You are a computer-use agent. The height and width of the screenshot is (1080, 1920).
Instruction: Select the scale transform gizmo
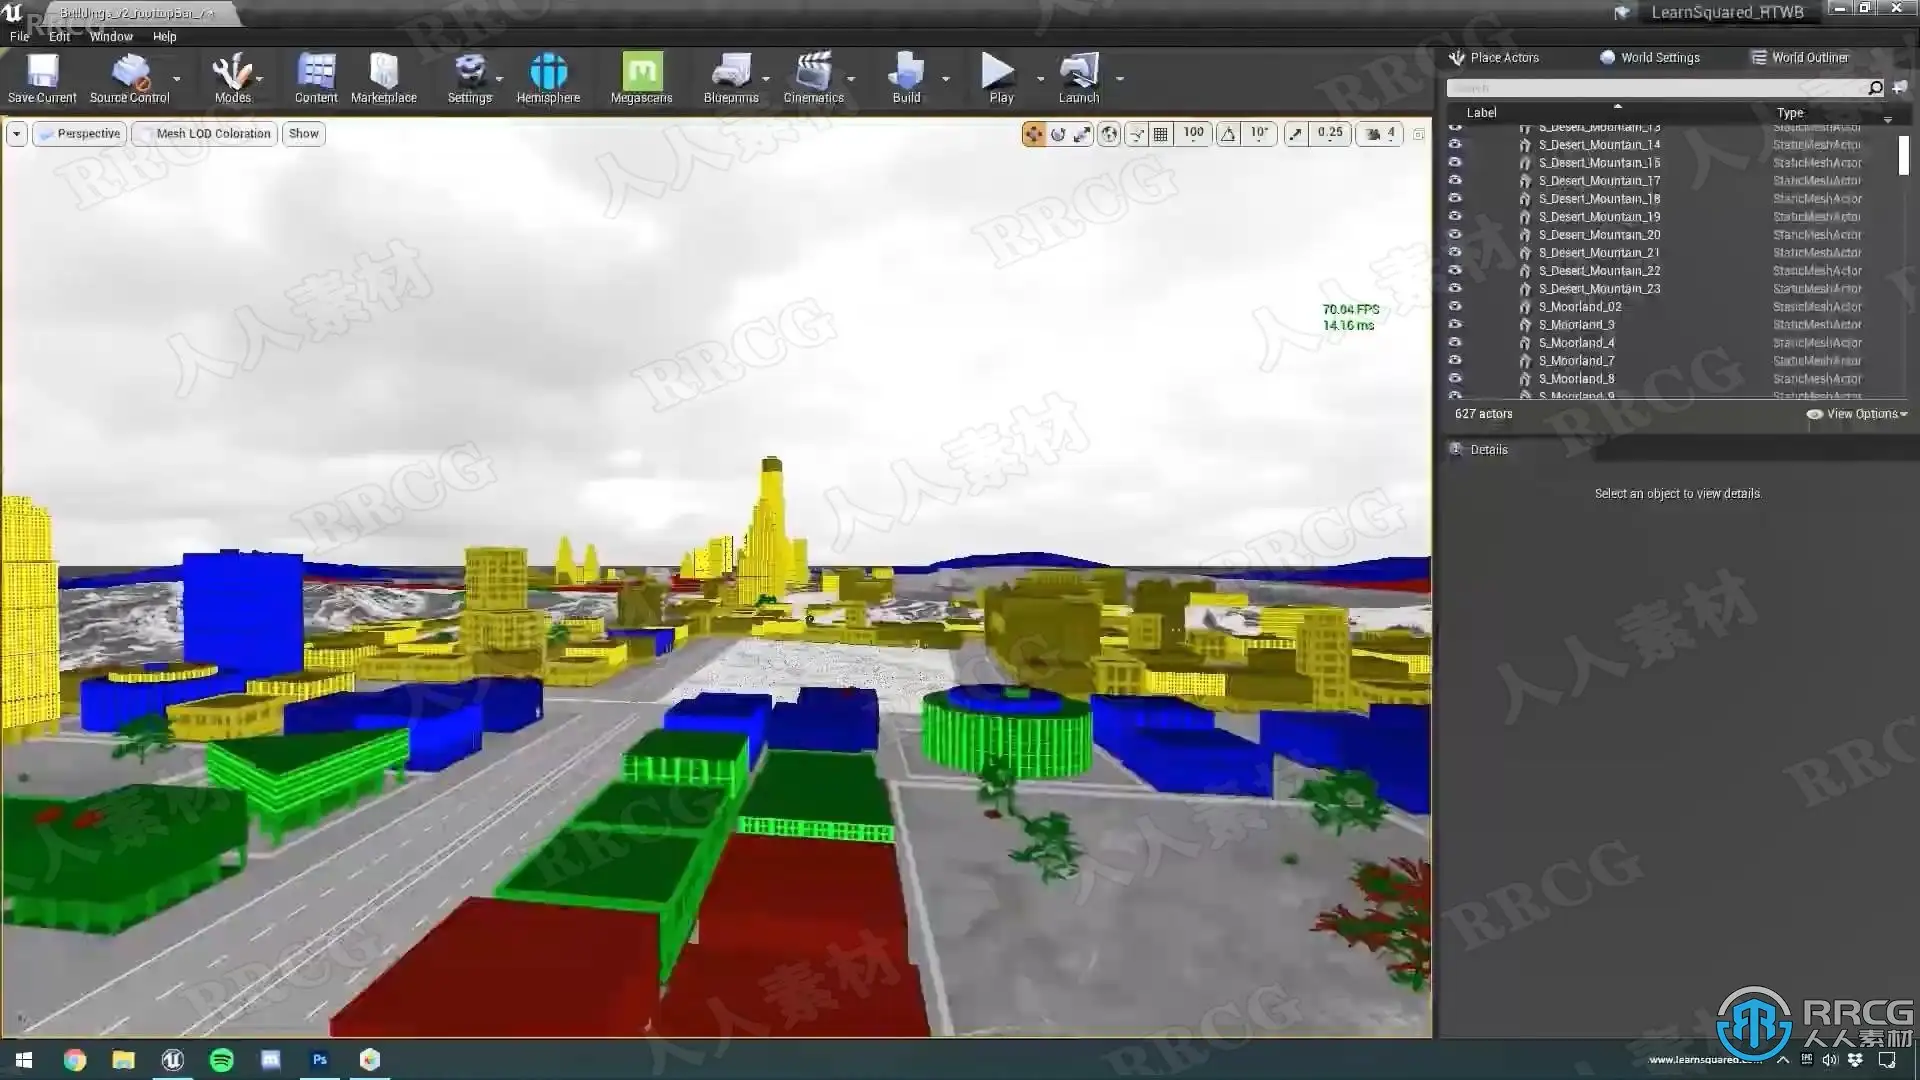pos(1082,134)
